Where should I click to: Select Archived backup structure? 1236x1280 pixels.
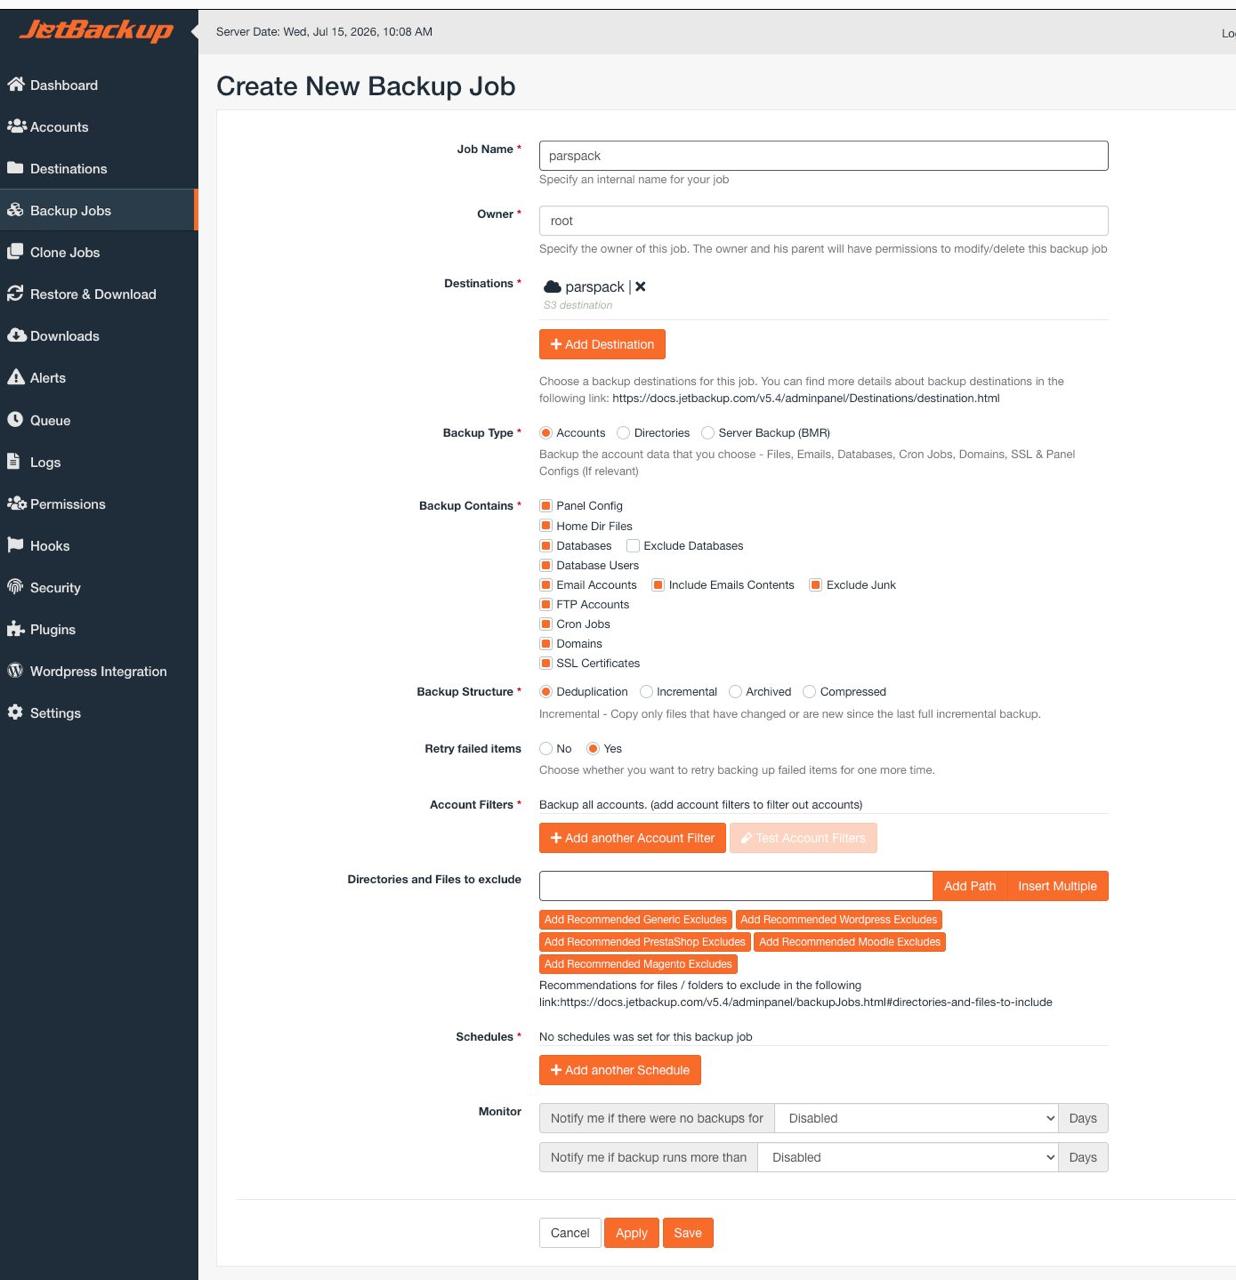(x=735, y=692)
